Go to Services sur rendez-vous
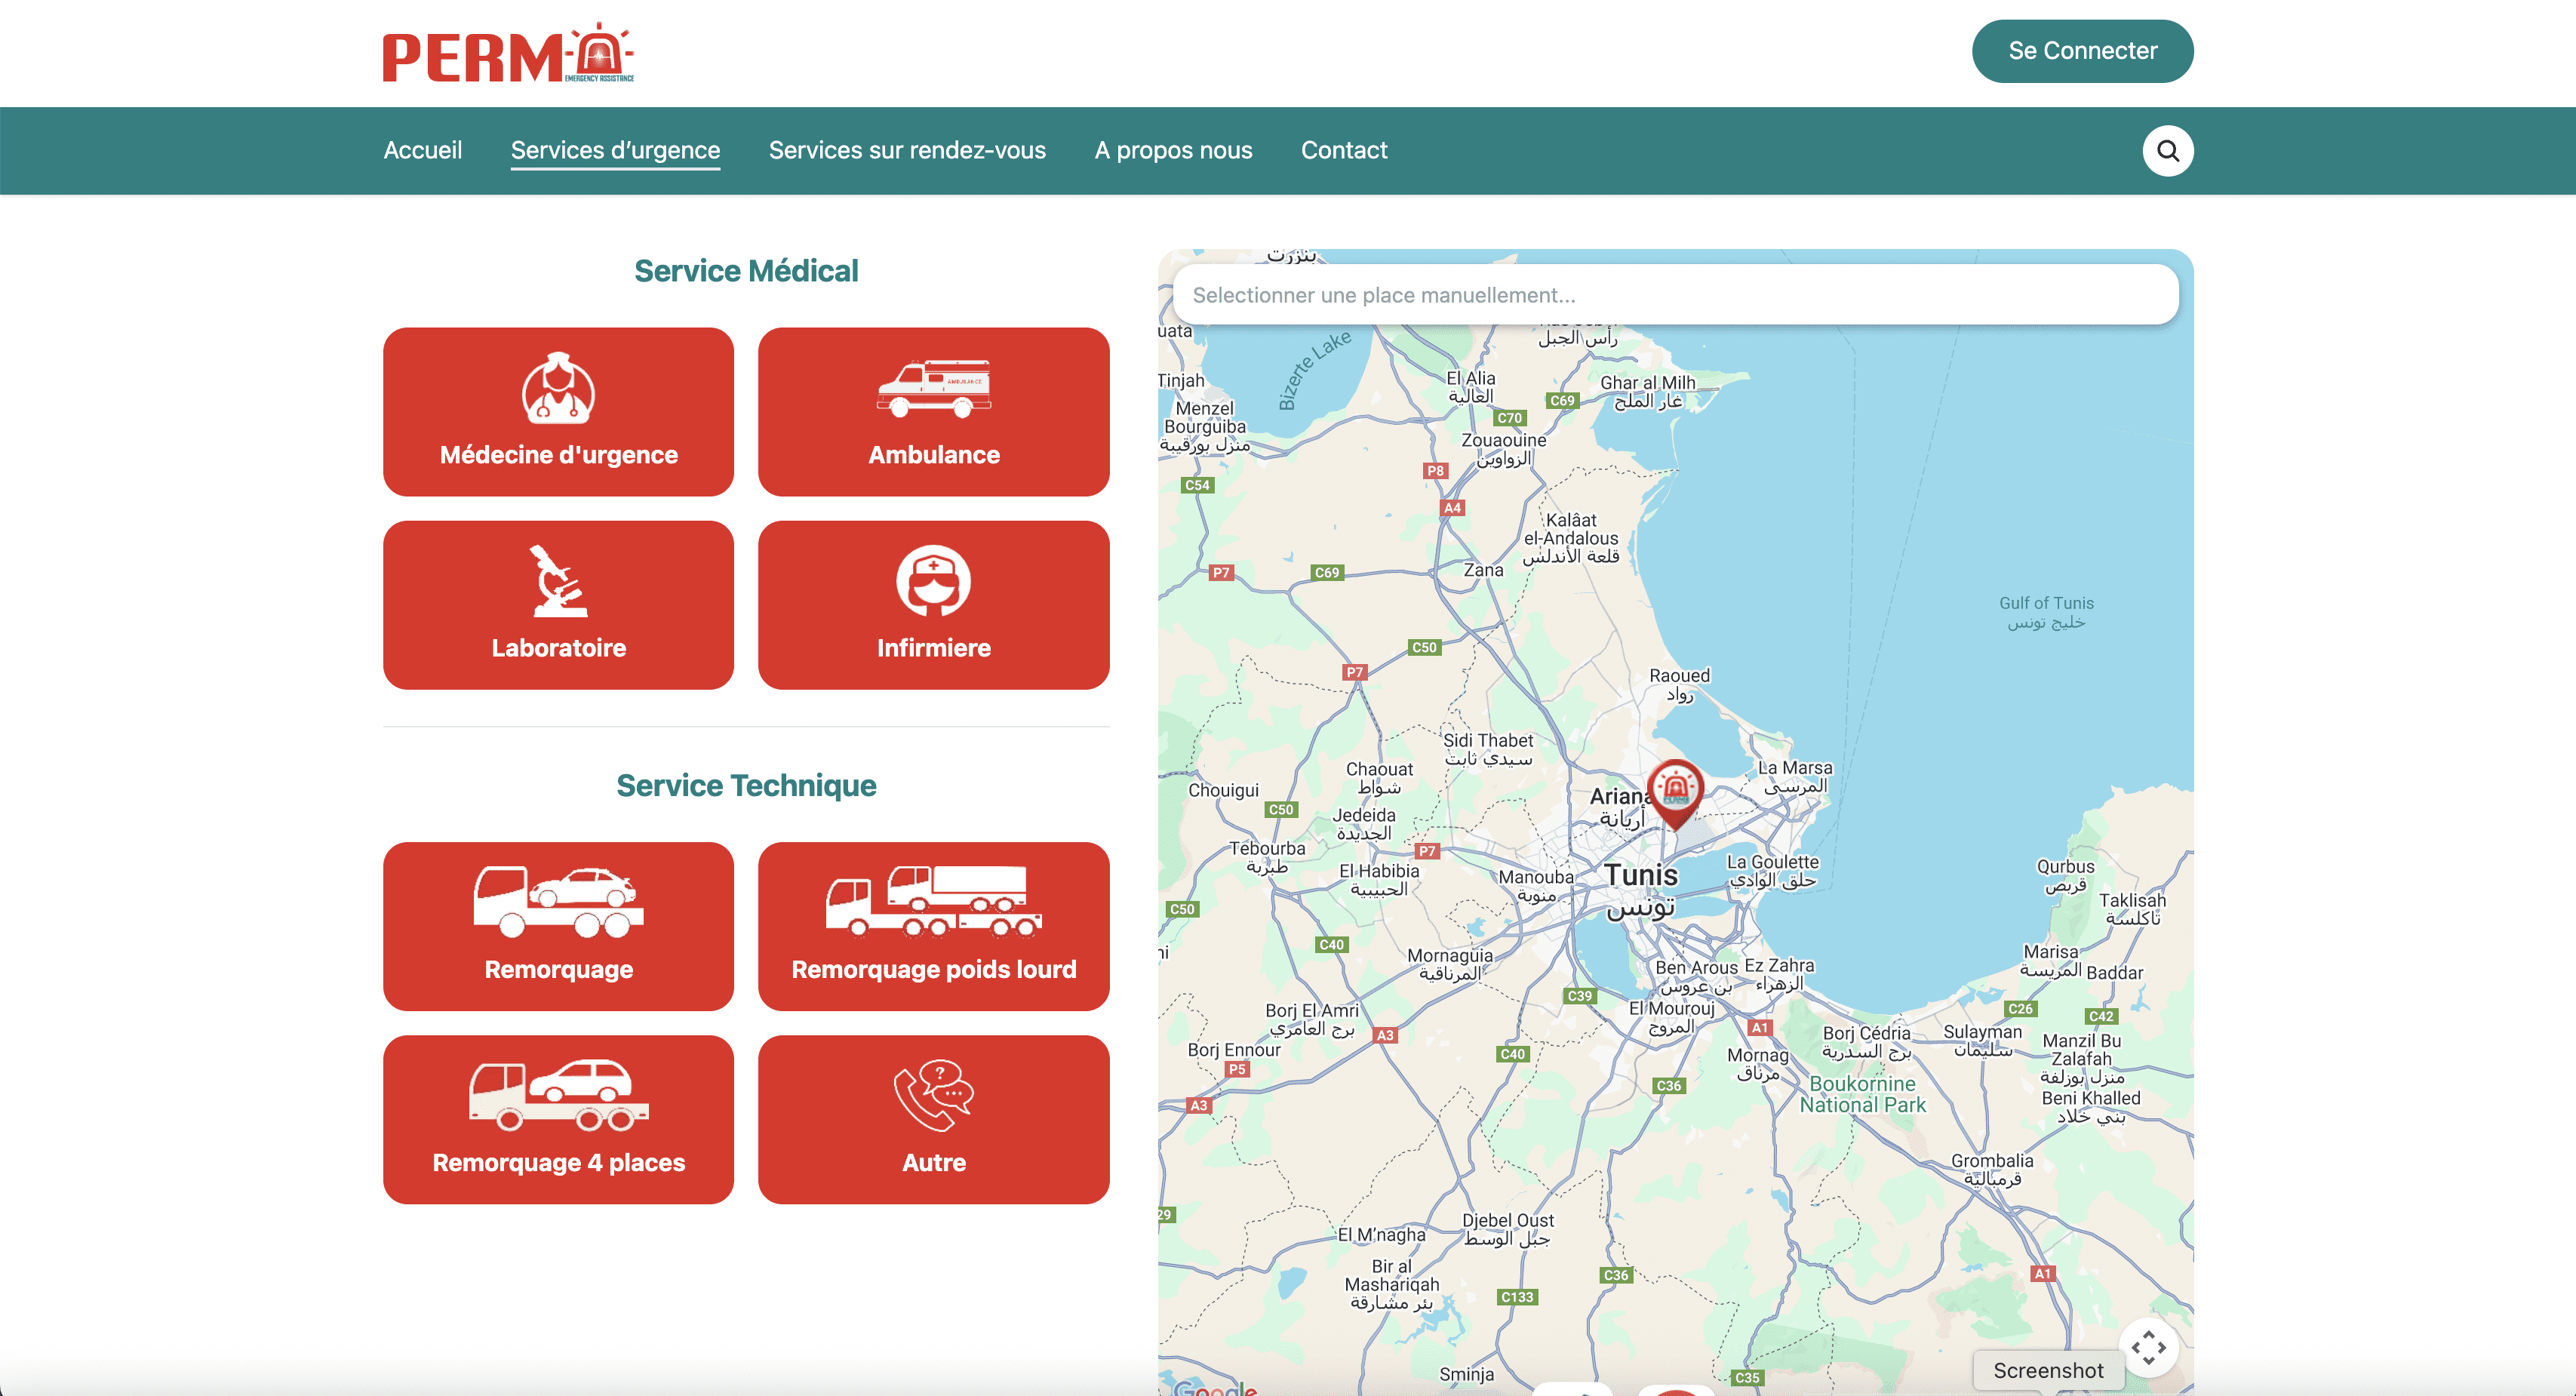The image size is (2576, 1396). (907, 150)
